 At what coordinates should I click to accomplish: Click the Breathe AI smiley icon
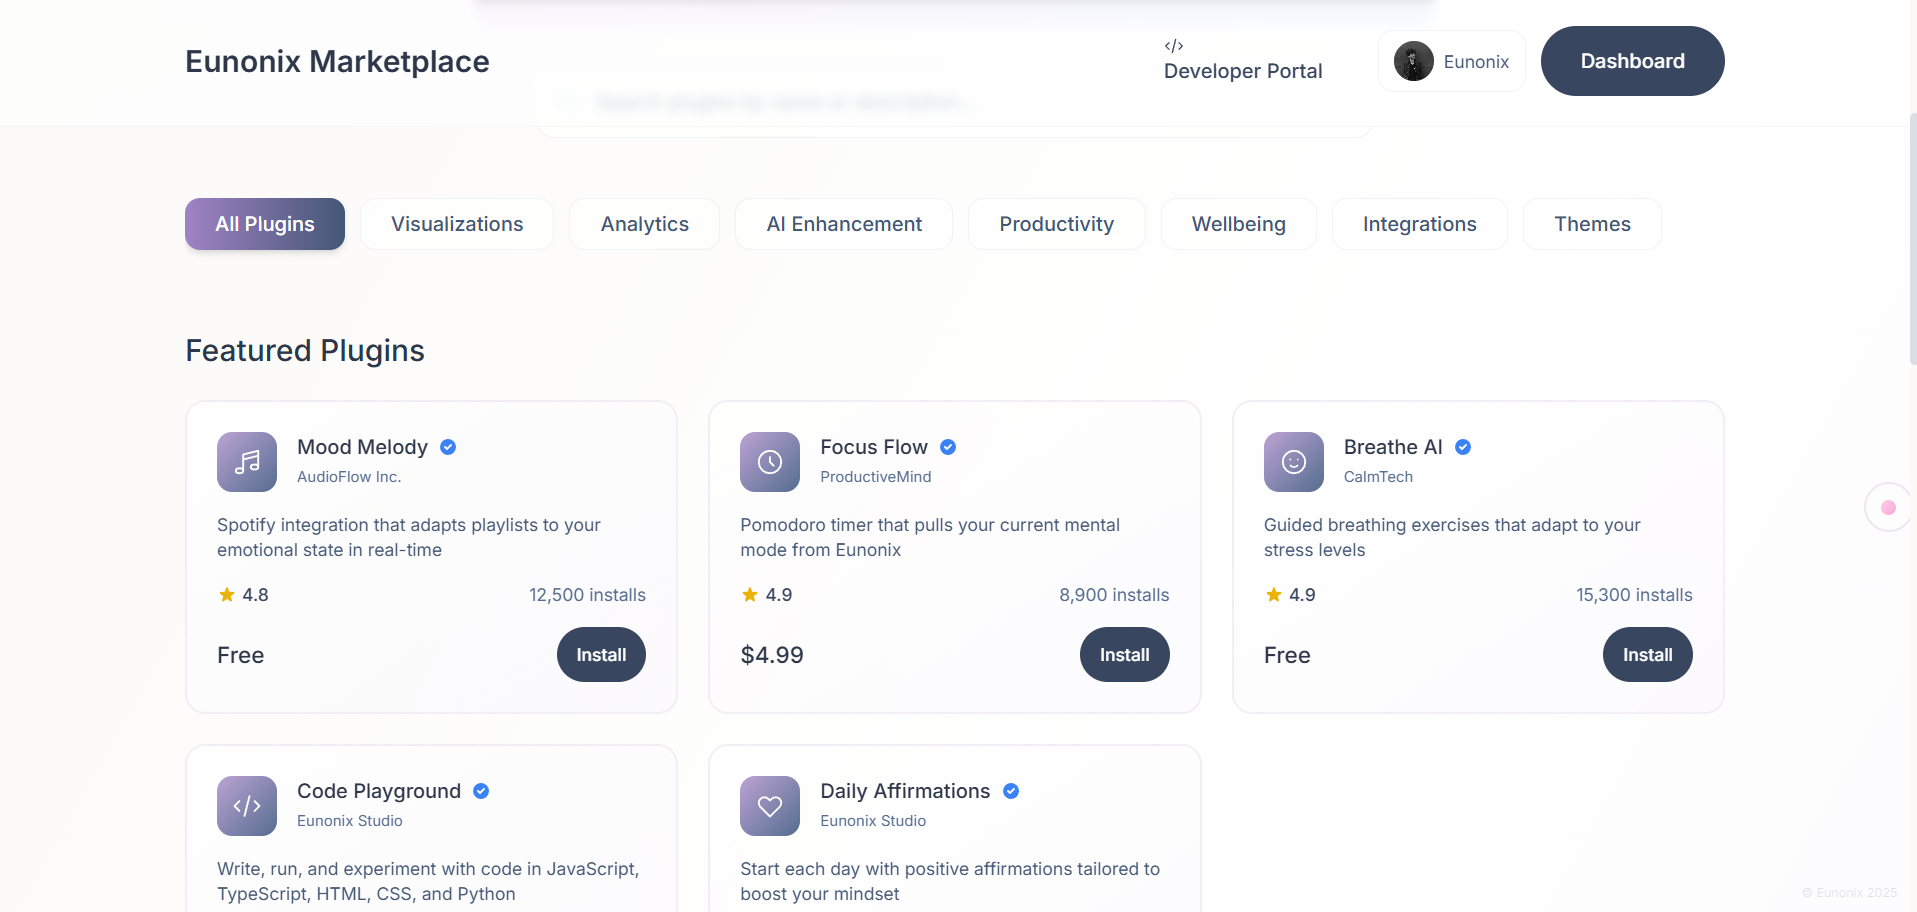1292,461
